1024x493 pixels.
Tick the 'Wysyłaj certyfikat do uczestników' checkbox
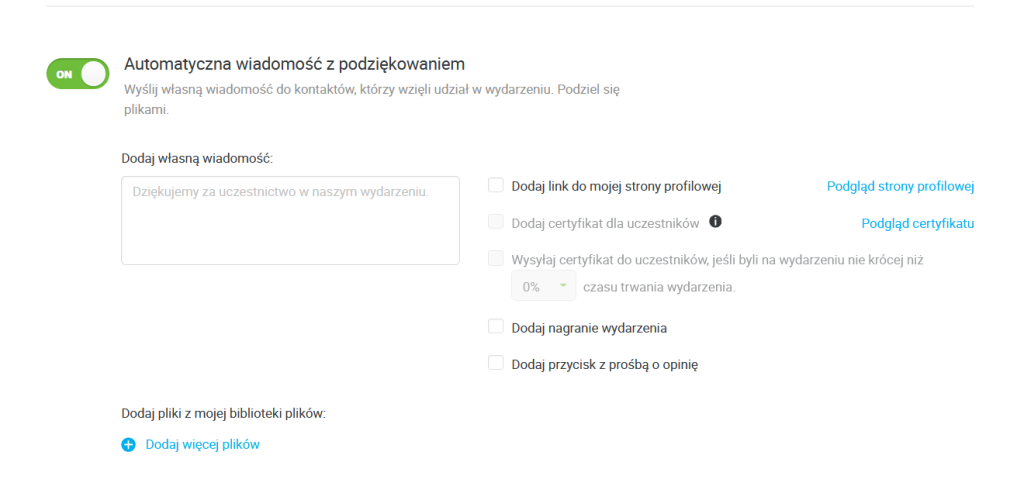[x=496, y=259]
